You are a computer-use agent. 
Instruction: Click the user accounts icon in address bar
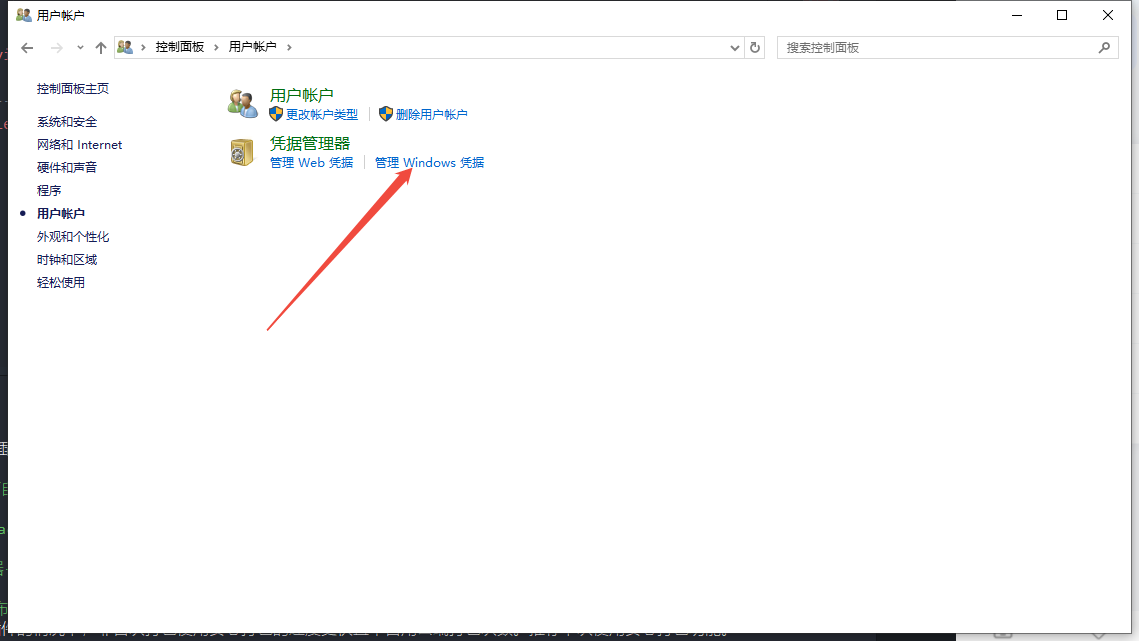point(125,47)
